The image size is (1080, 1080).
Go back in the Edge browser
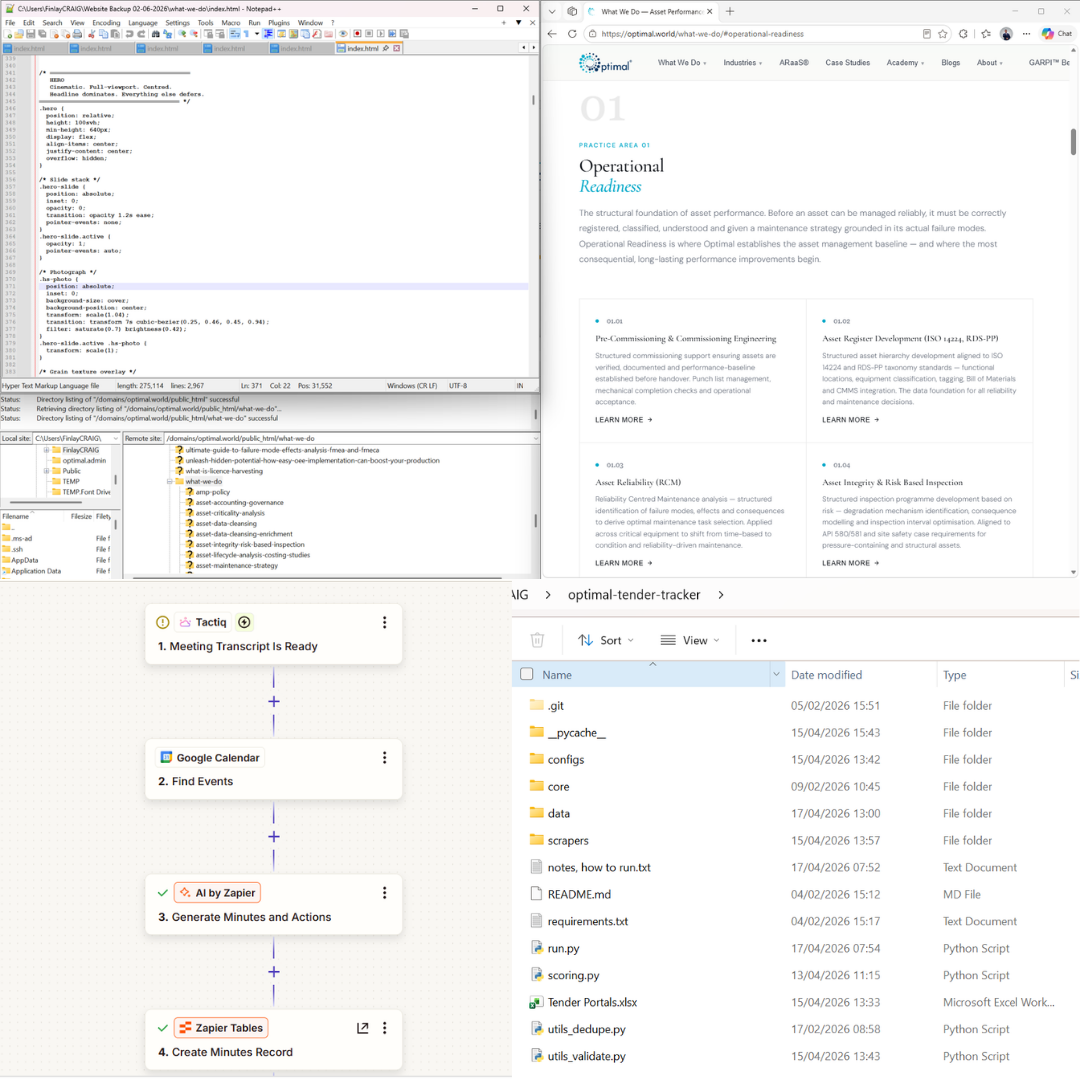tap(552, 34)
